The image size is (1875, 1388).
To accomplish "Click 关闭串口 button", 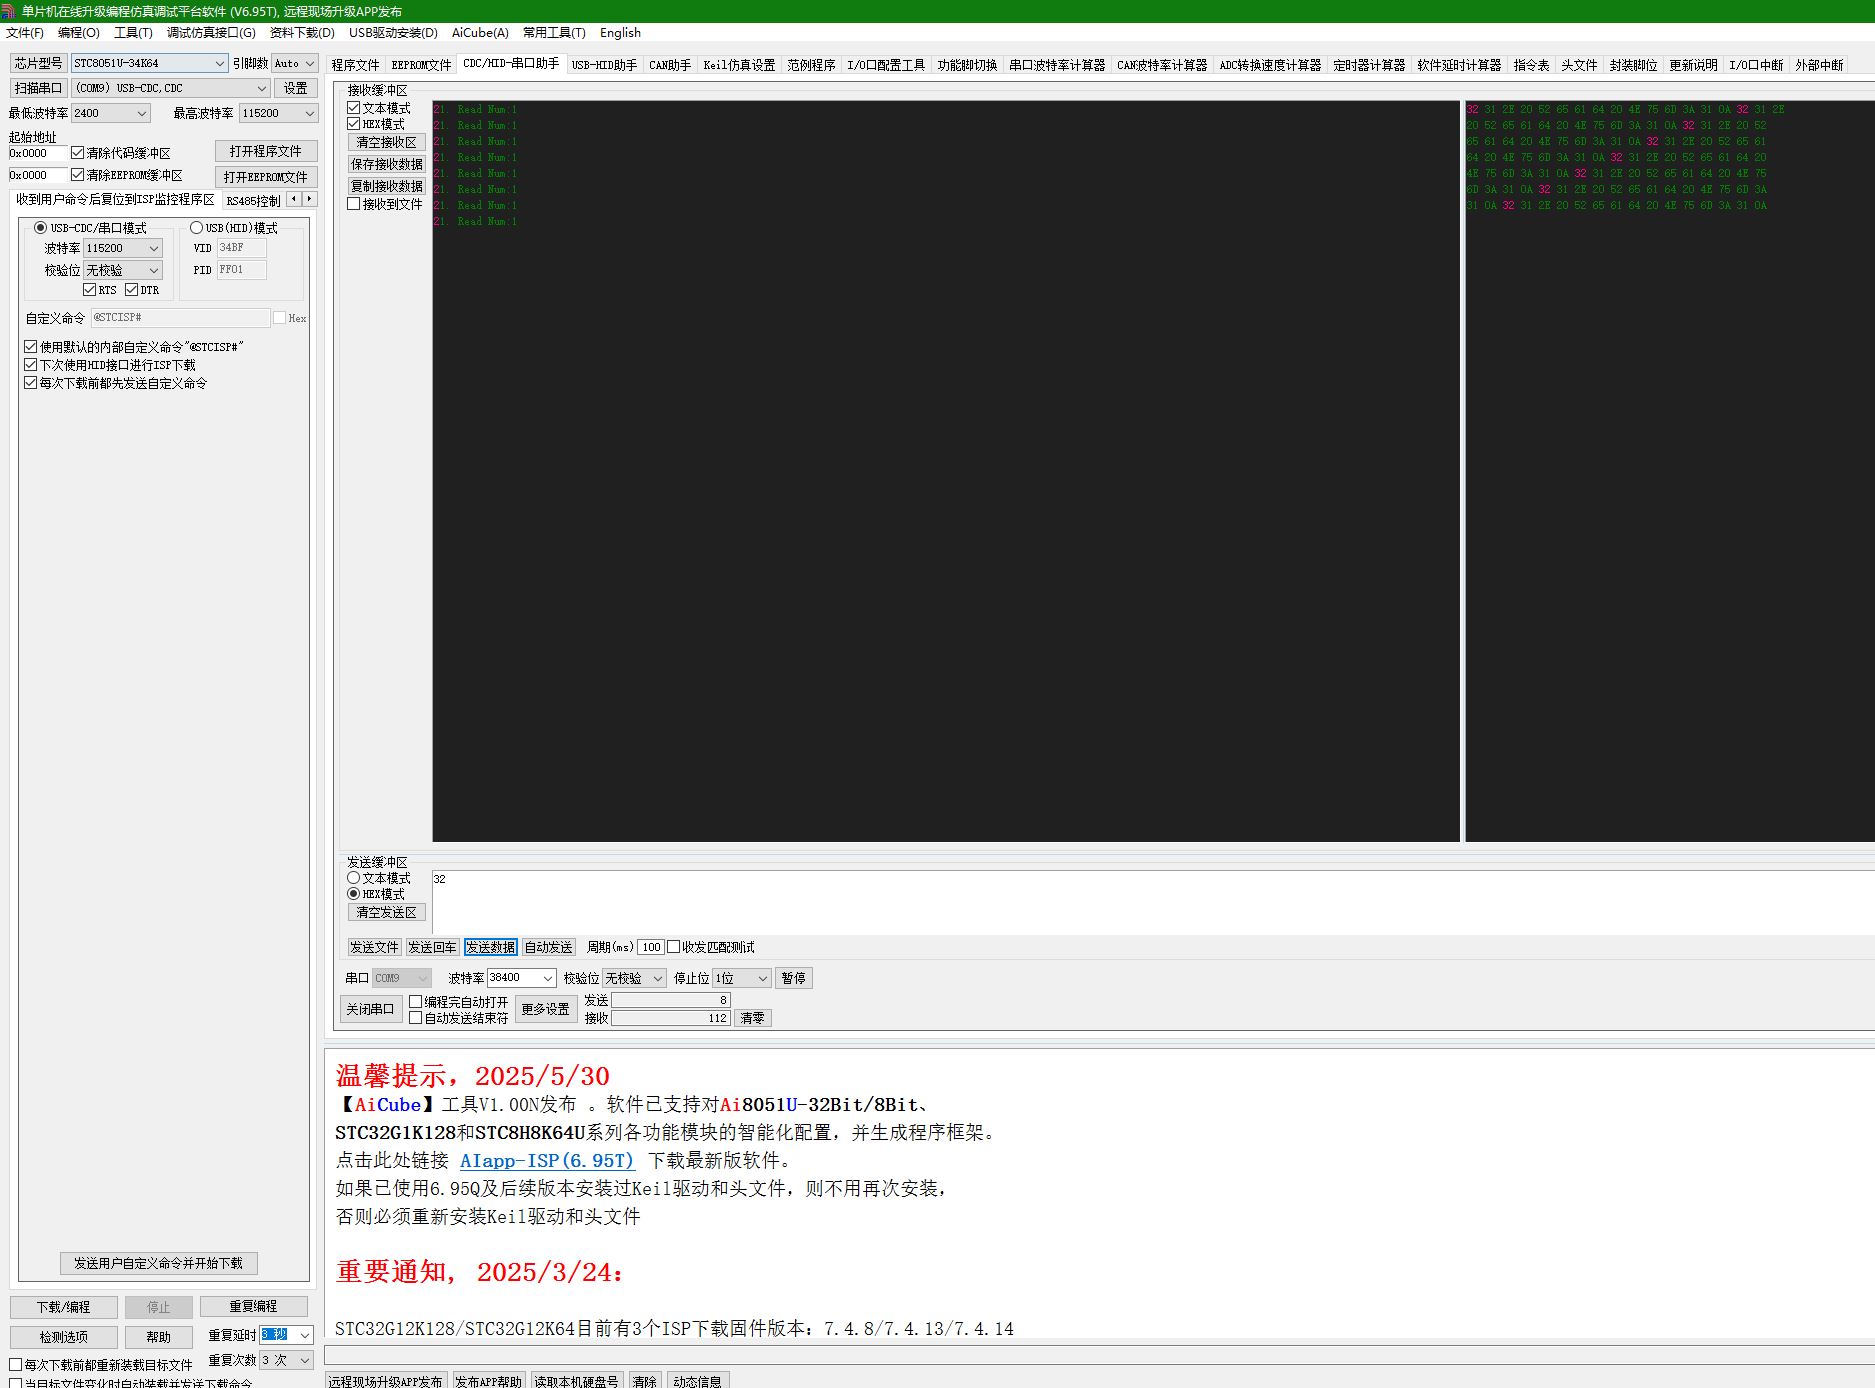I will (x=371, y=1009).
